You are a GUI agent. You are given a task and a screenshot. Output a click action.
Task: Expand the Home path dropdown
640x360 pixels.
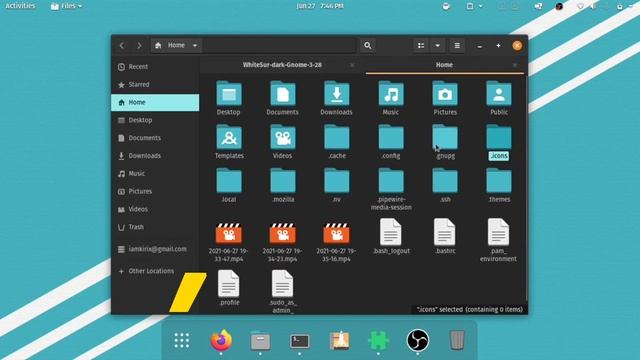195,45
